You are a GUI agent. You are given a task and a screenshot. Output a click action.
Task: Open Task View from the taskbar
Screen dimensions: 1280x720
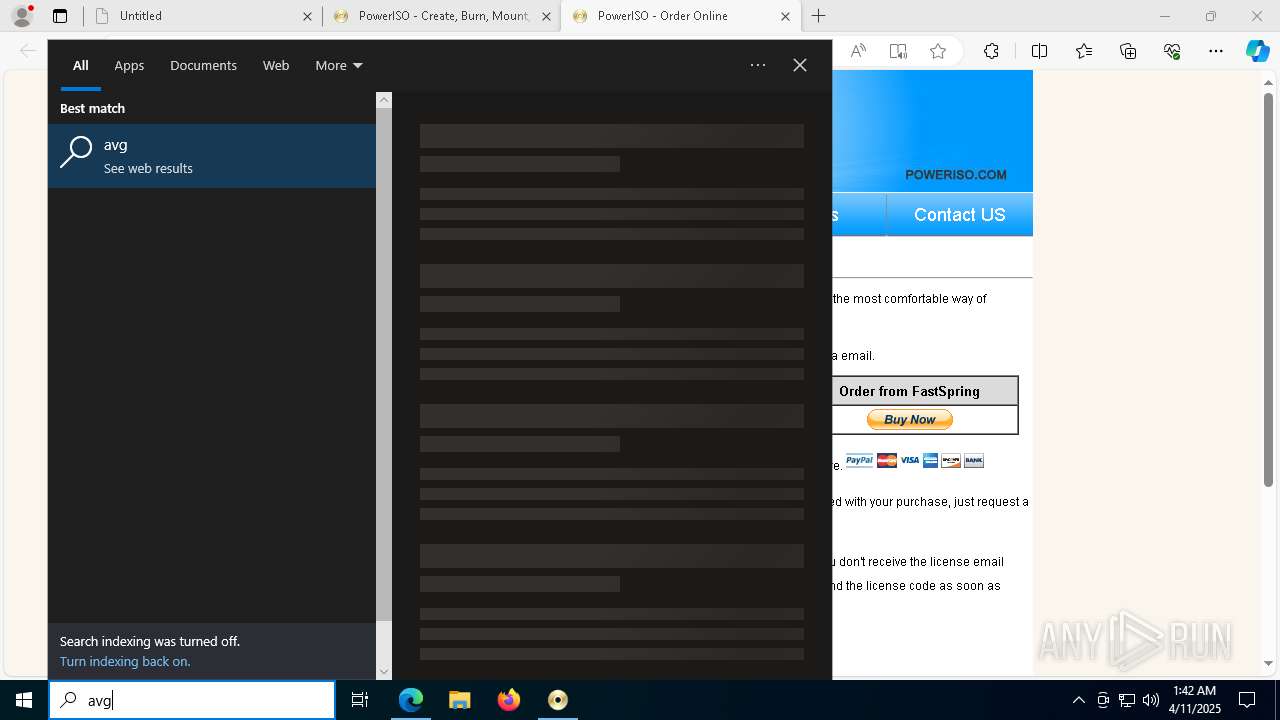pos(360,700)
